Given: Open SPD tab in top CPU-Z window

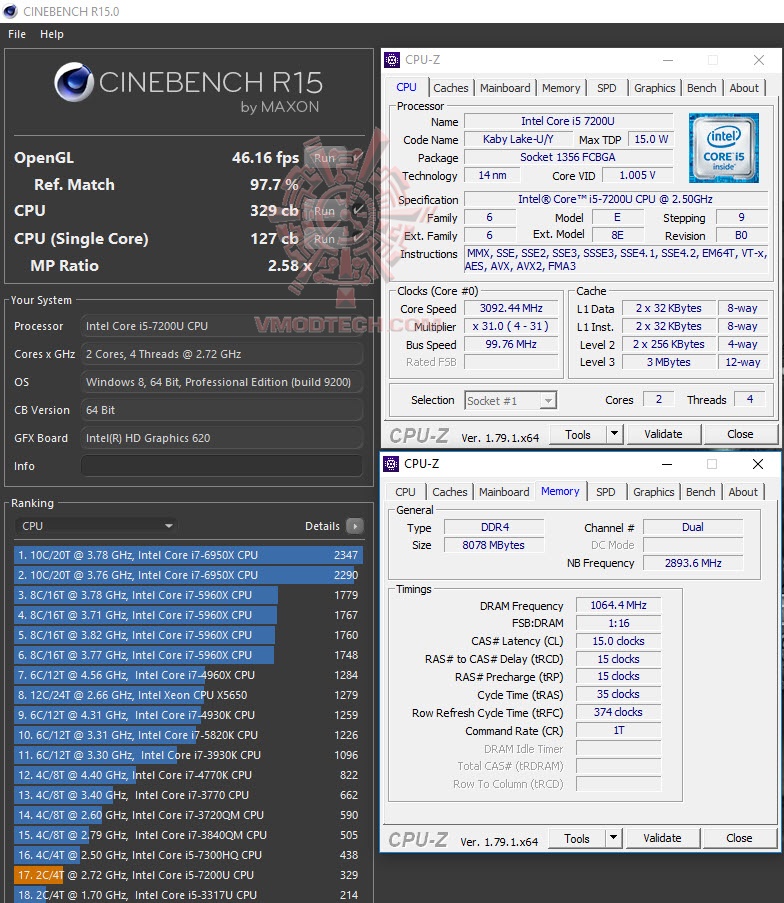Looking at the screenshot, I should click(x=607, y=88).
